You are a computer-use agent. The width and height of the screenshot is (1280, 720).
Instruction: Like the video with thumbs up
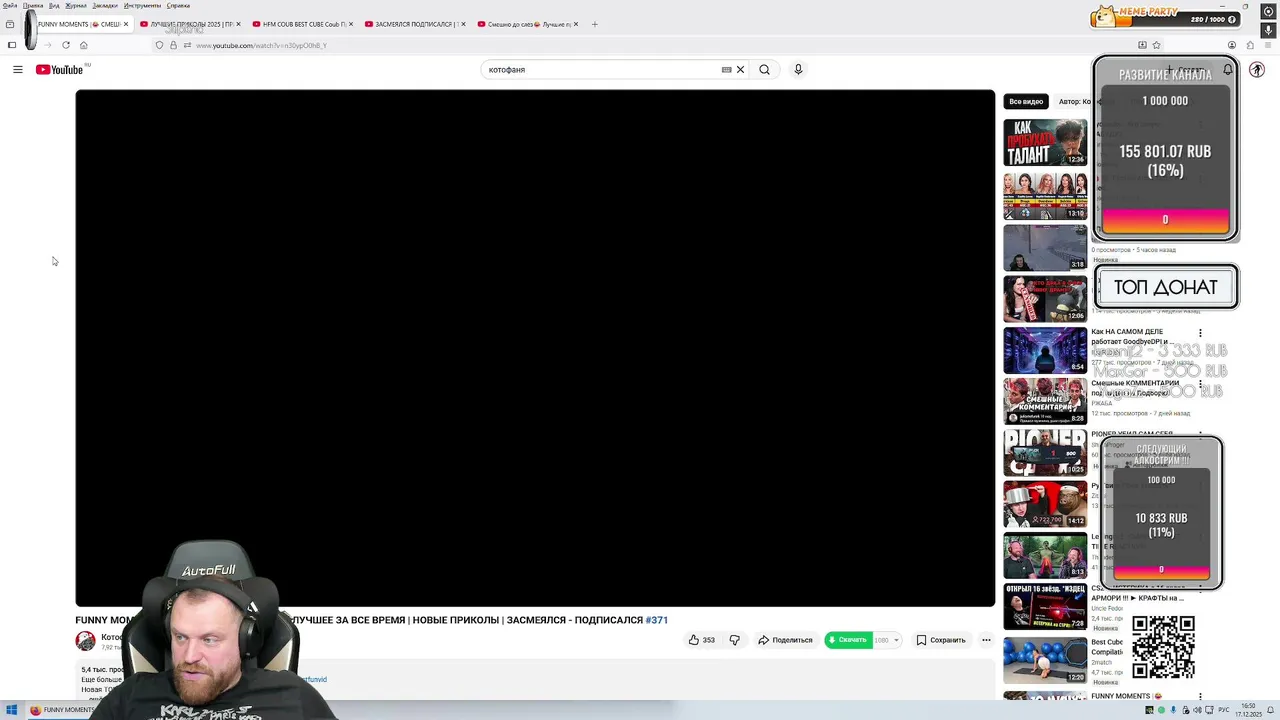pos(701,640)
